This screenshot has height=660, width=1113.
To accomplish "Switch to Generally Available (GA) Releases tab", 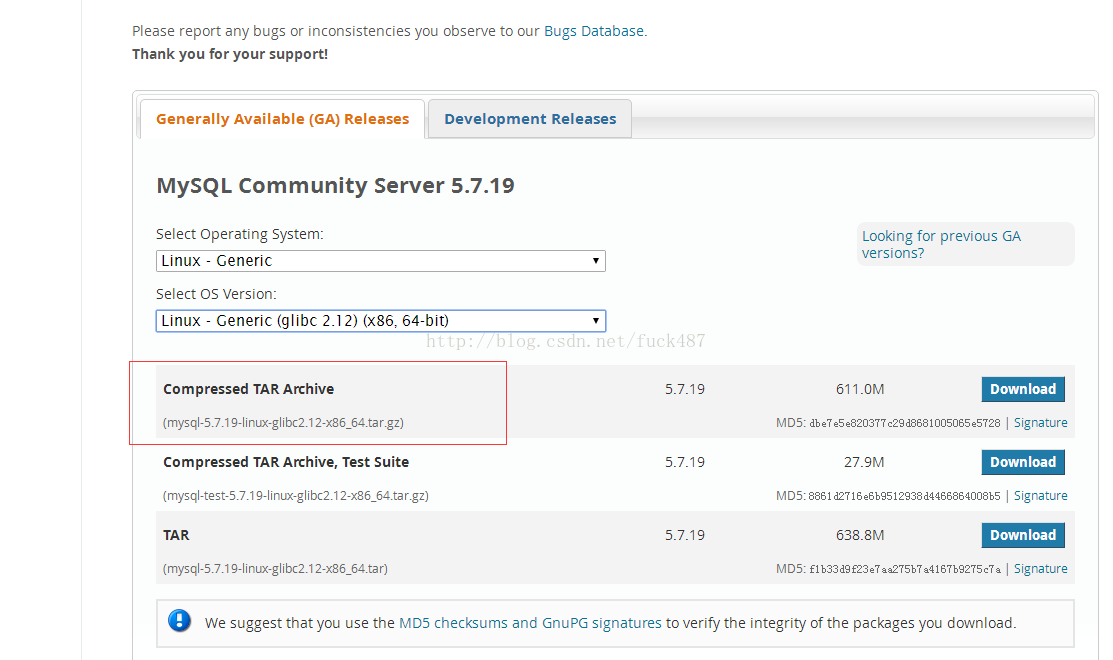I will click(283, 119).
